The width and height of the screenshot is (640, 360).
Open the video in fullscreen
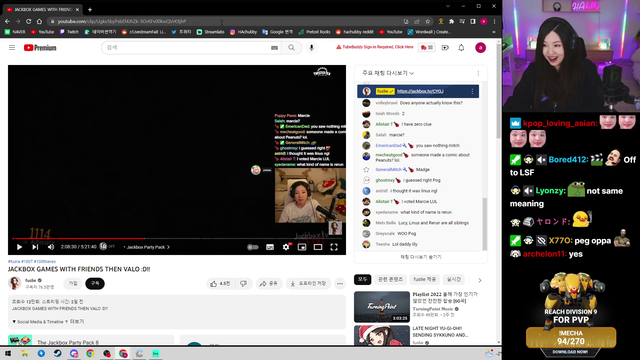click(334, 247)
